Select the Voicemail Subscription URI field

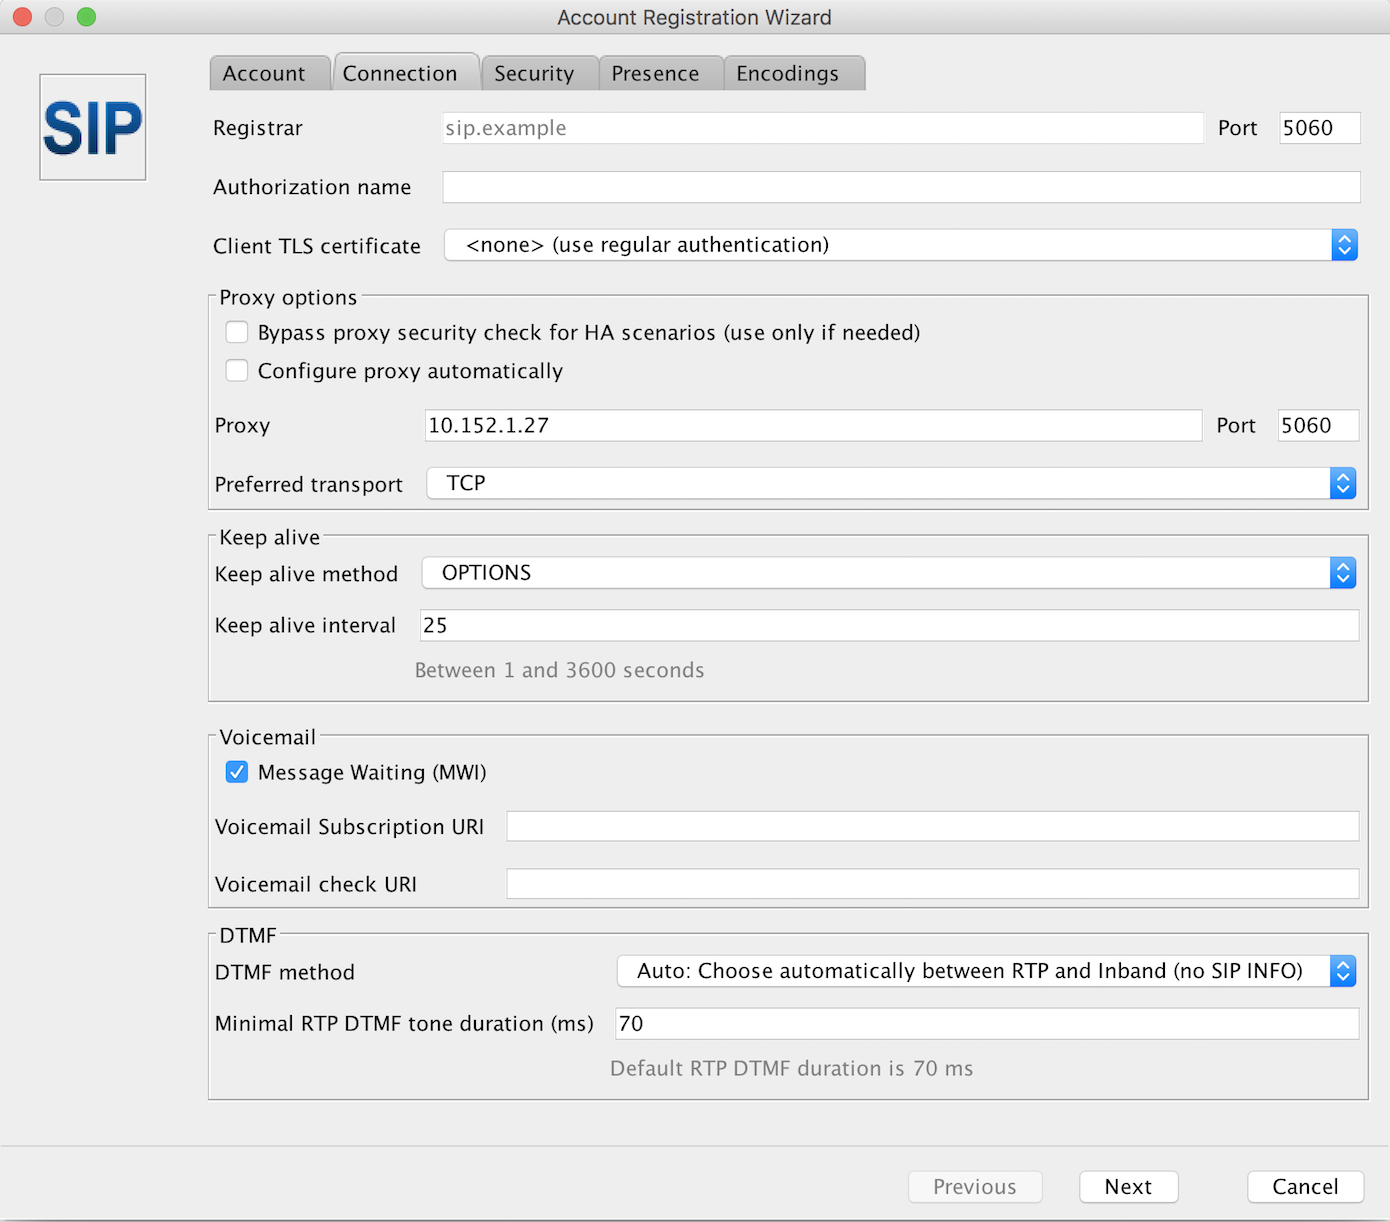931,826
